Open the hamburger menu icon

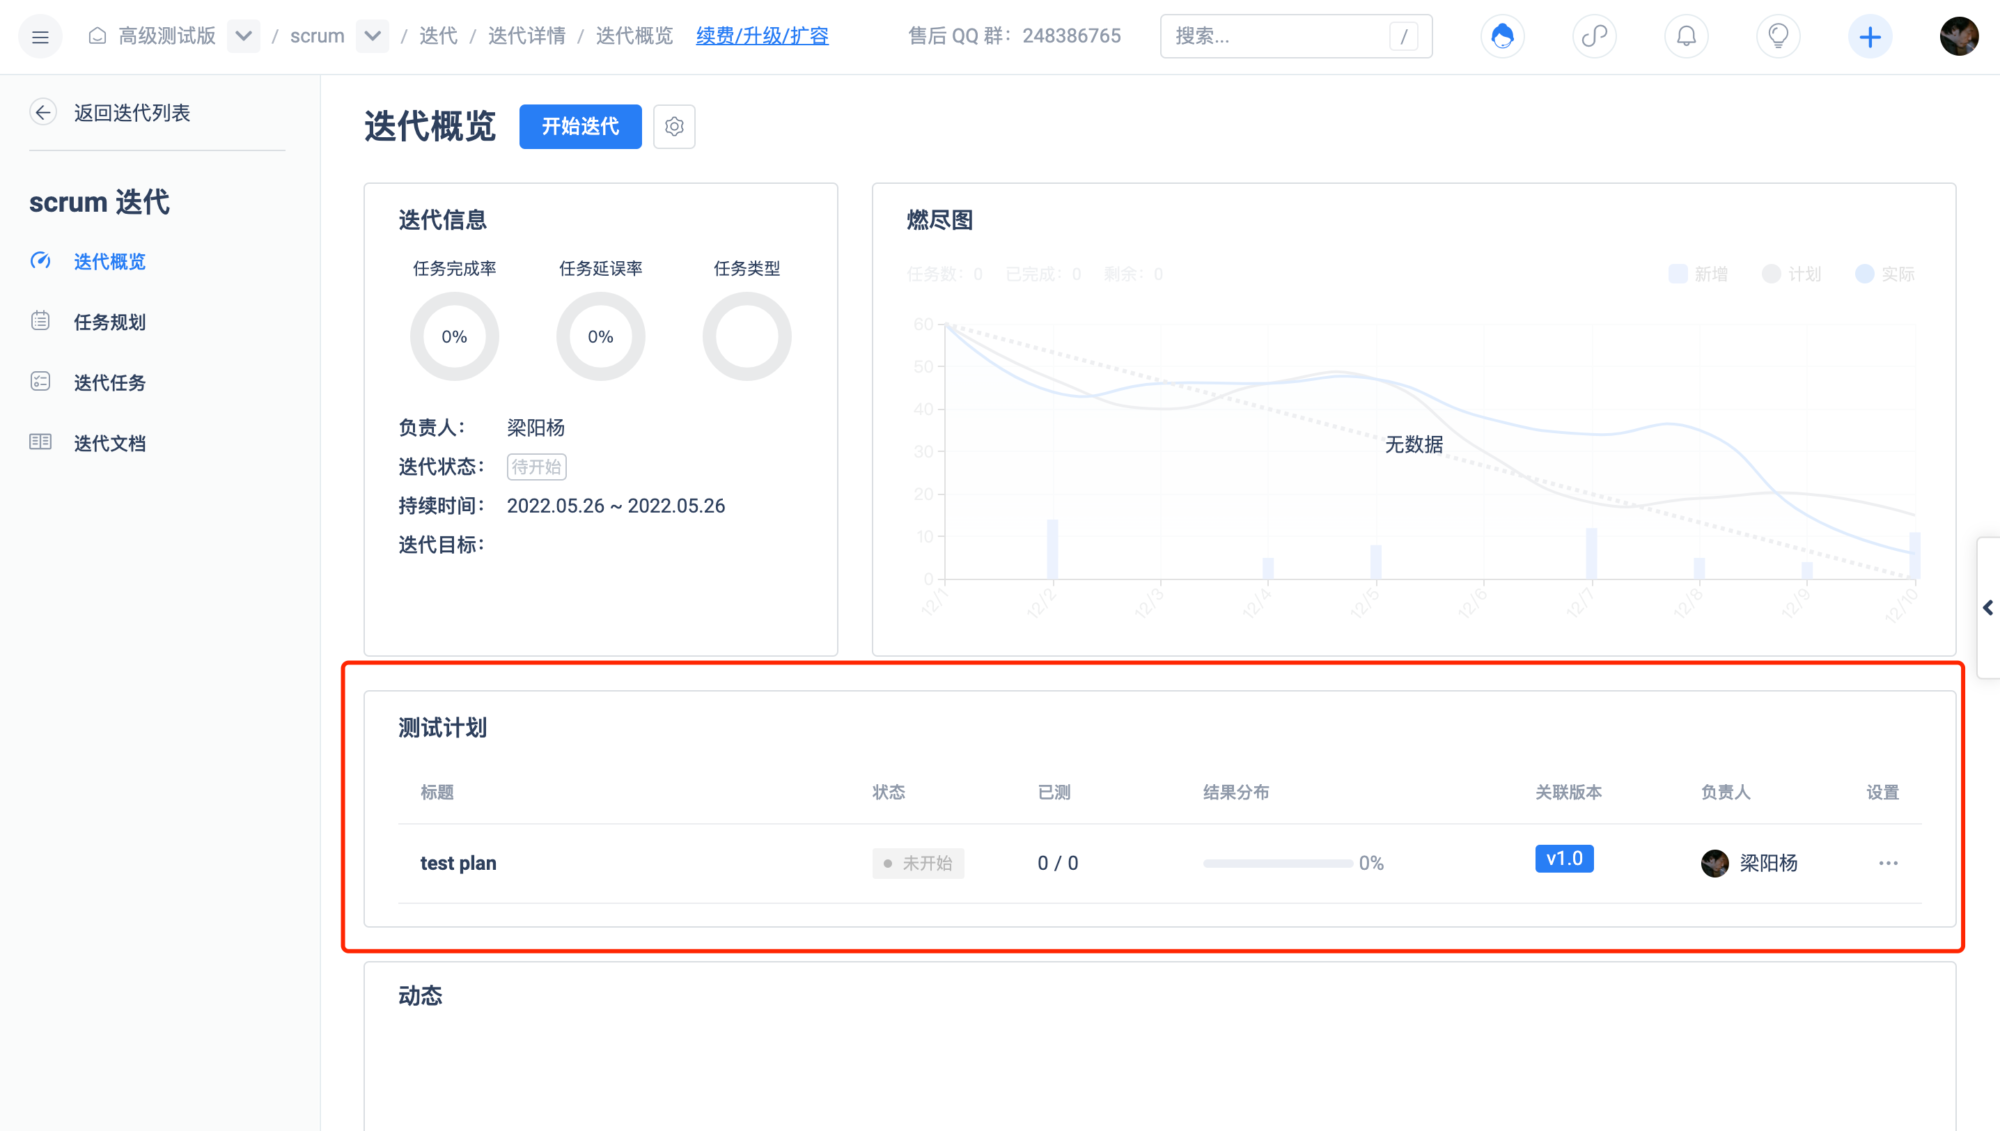[x=40, y=37]
